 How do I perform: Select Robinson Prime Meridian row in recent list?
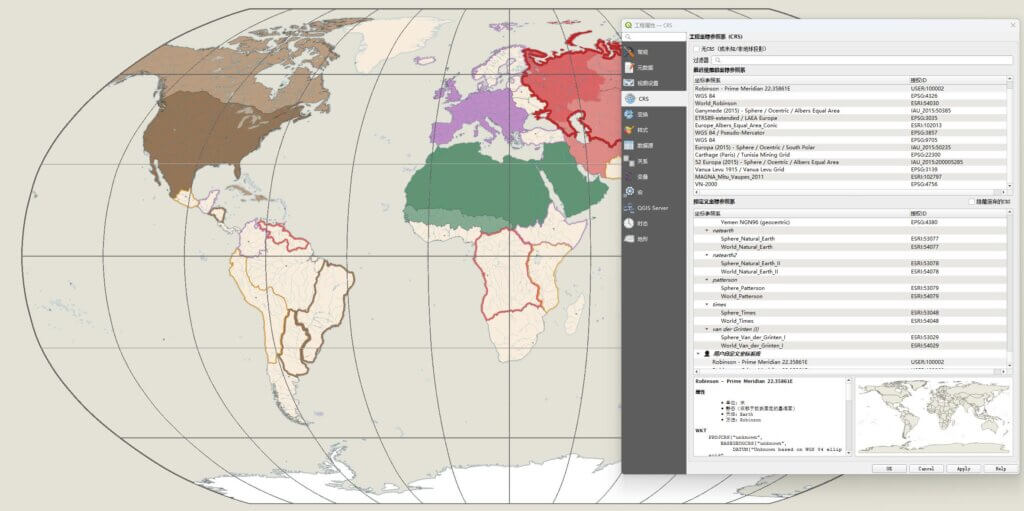pos(850,88)
